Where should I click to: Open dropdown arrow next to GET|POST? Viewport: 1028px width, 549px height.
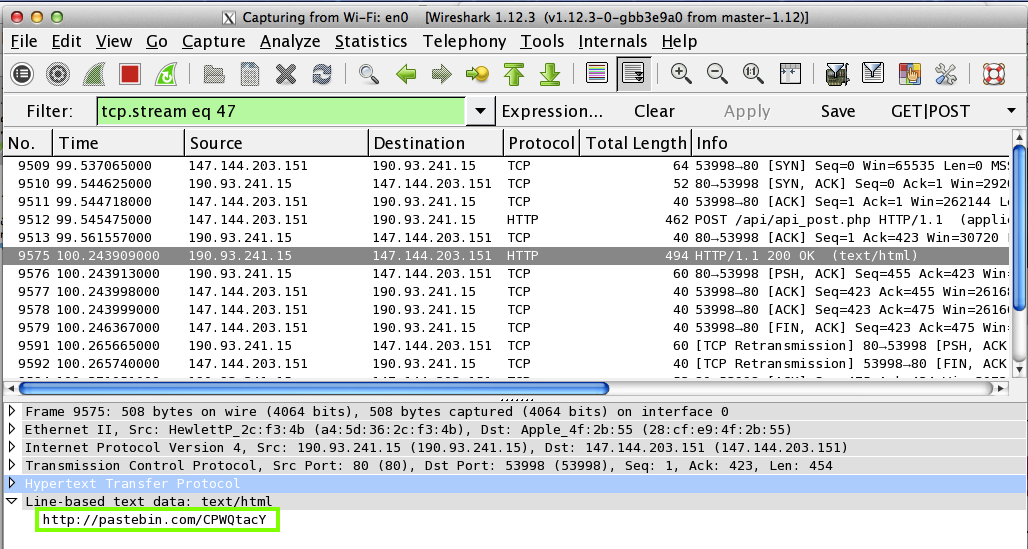pos(1012,111)
